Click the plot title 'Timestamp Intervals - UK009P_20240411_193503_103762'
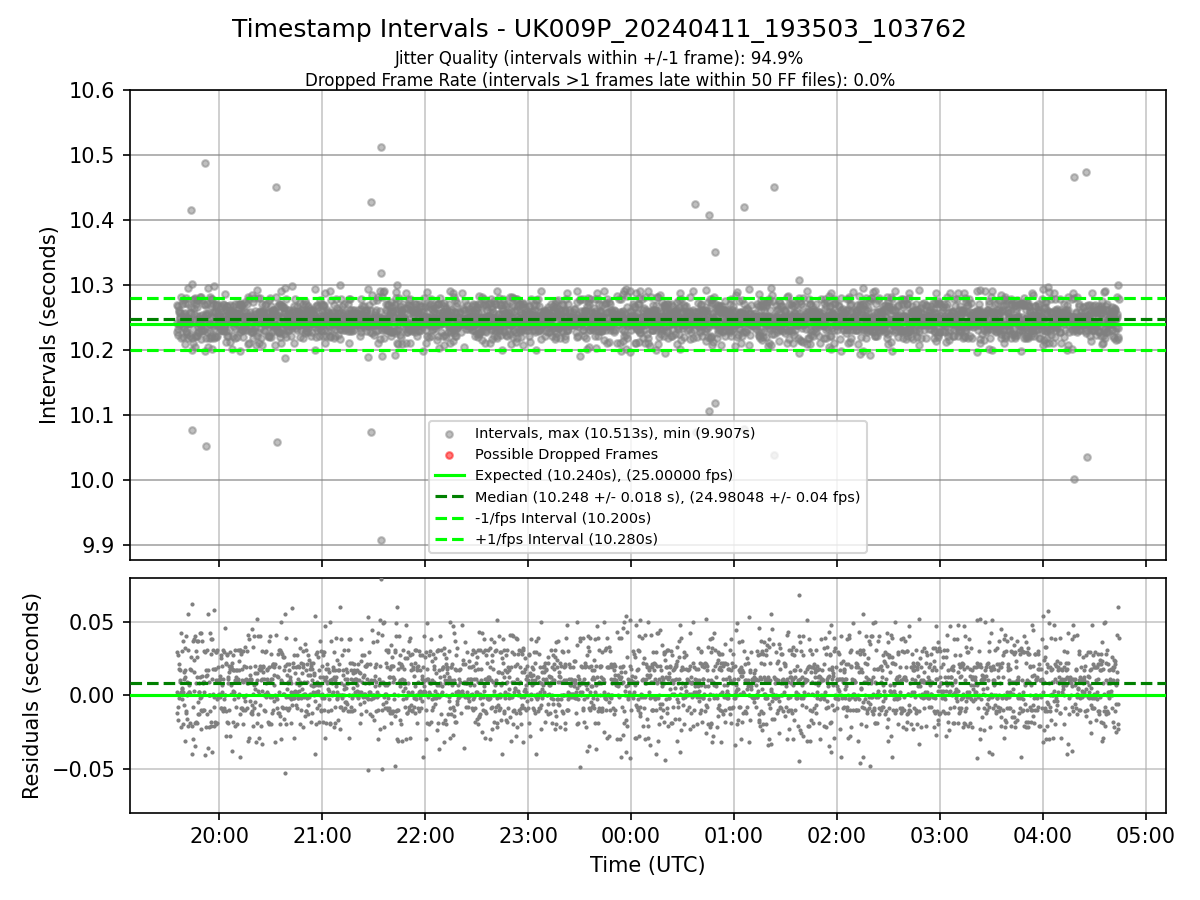Image resolution: width=1200 pixels, height=900 pixels. [599, 29]
